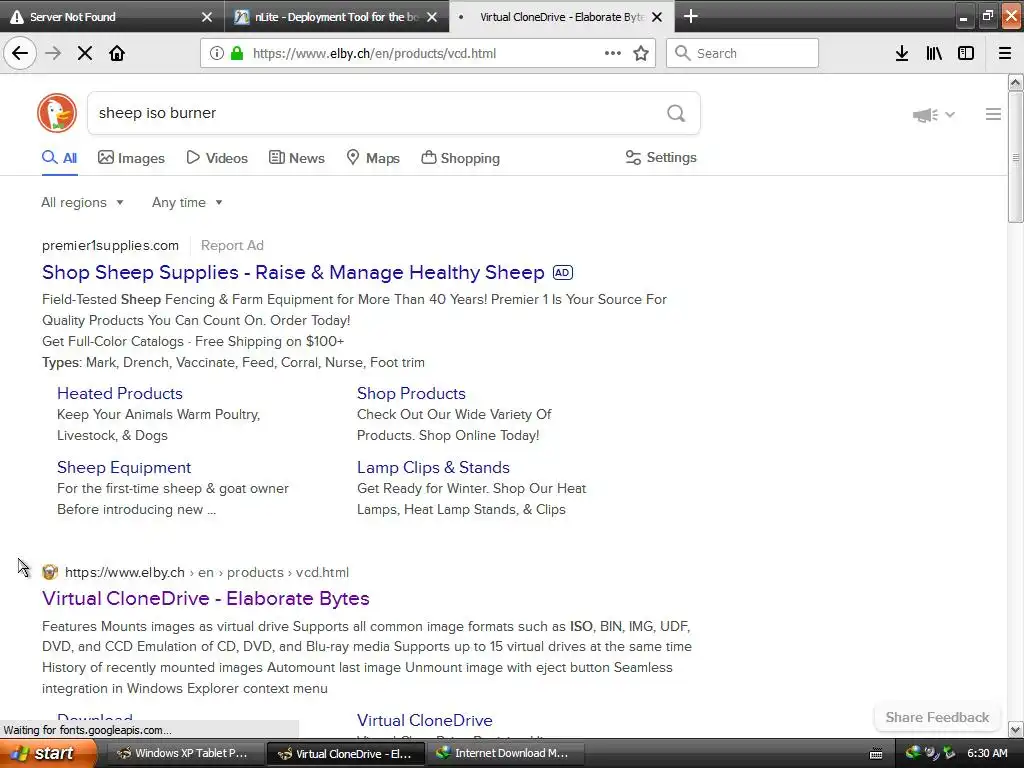Stop loading the page

[x=85, y=53]
